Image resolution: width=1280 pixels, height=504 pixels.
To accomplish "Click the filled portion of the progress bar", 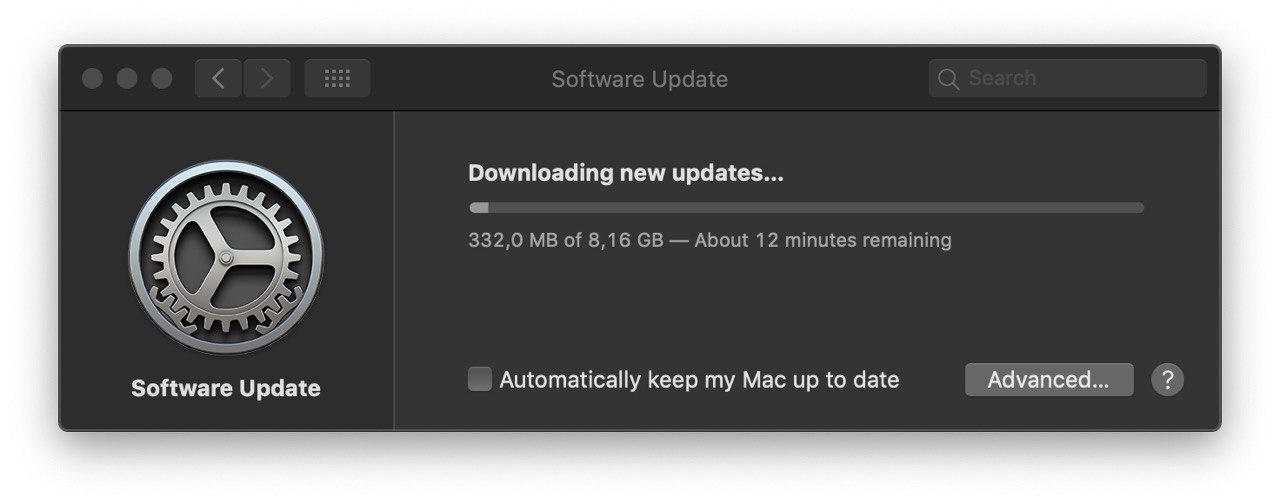I will pyautogui.click(x=479, y=208).
